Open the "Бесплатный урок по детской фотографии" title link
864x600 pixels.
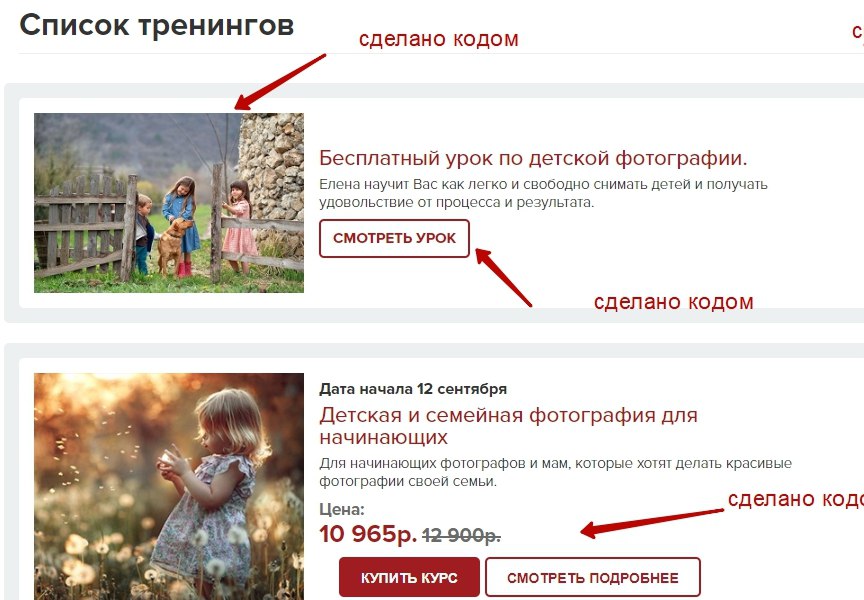click(533, 158)
